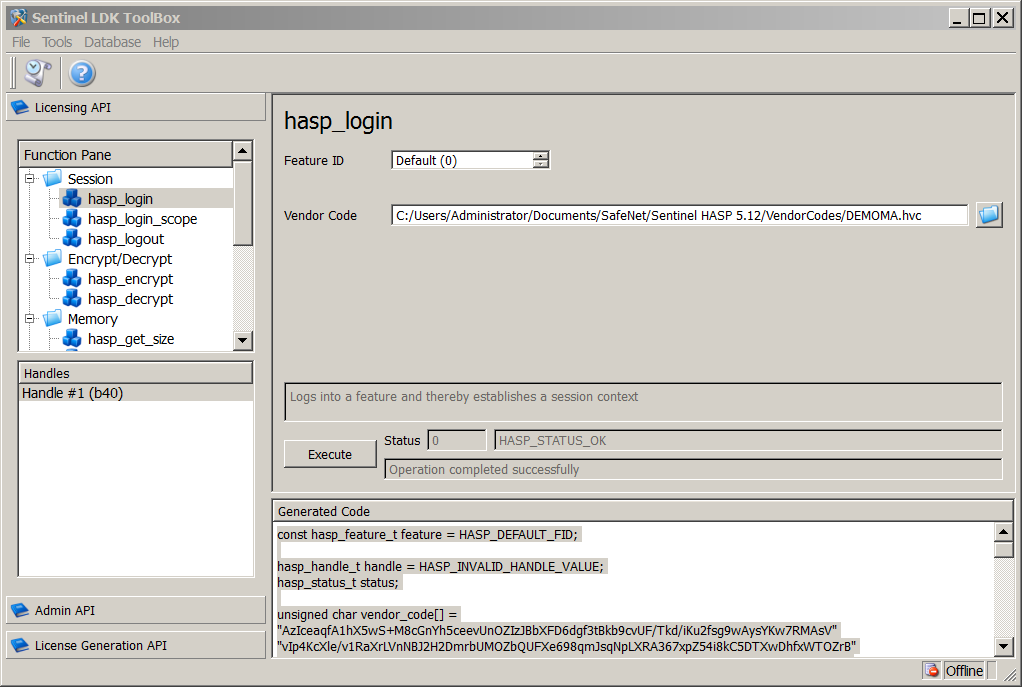Click the hasp_handle_t handle code line
Screen dimensions: 1022x687
[x=441, y=566]
